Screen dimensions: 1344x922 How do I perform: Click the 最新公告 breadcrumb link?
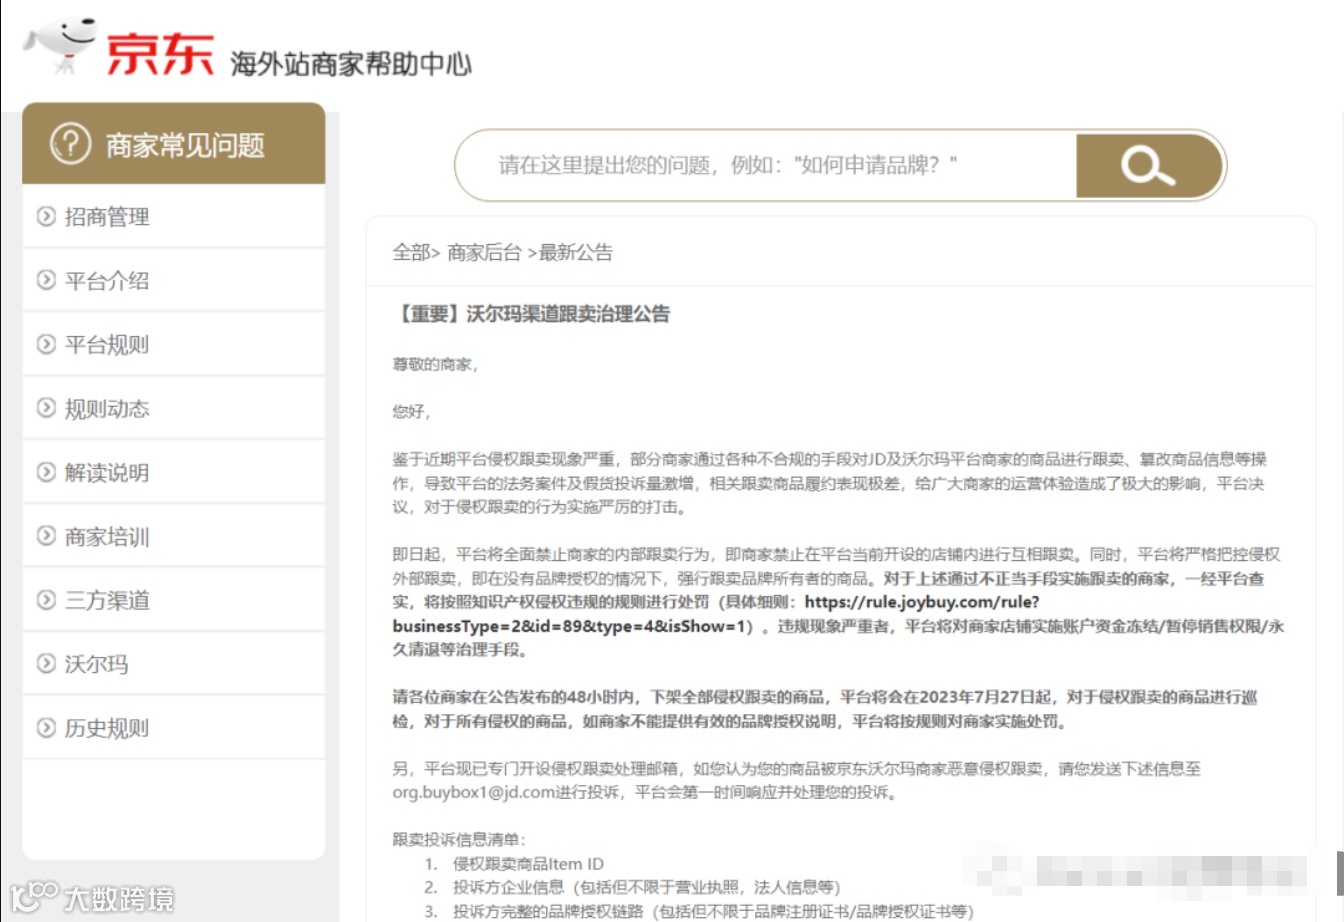(x=576, y=252)
